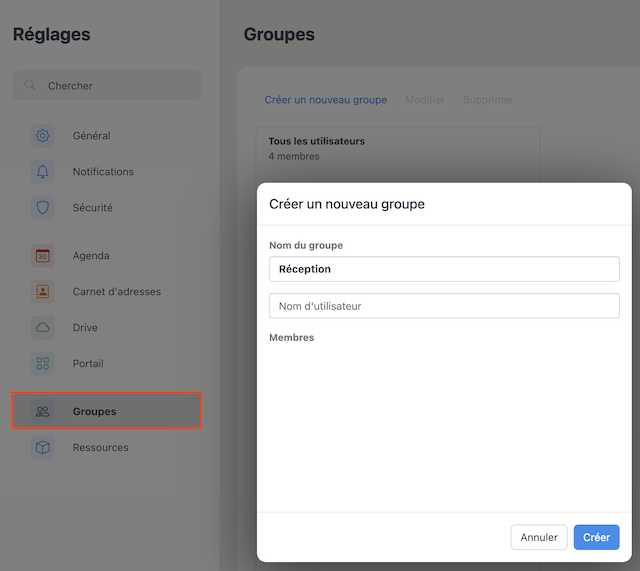Open Général settings

(107, 136)
